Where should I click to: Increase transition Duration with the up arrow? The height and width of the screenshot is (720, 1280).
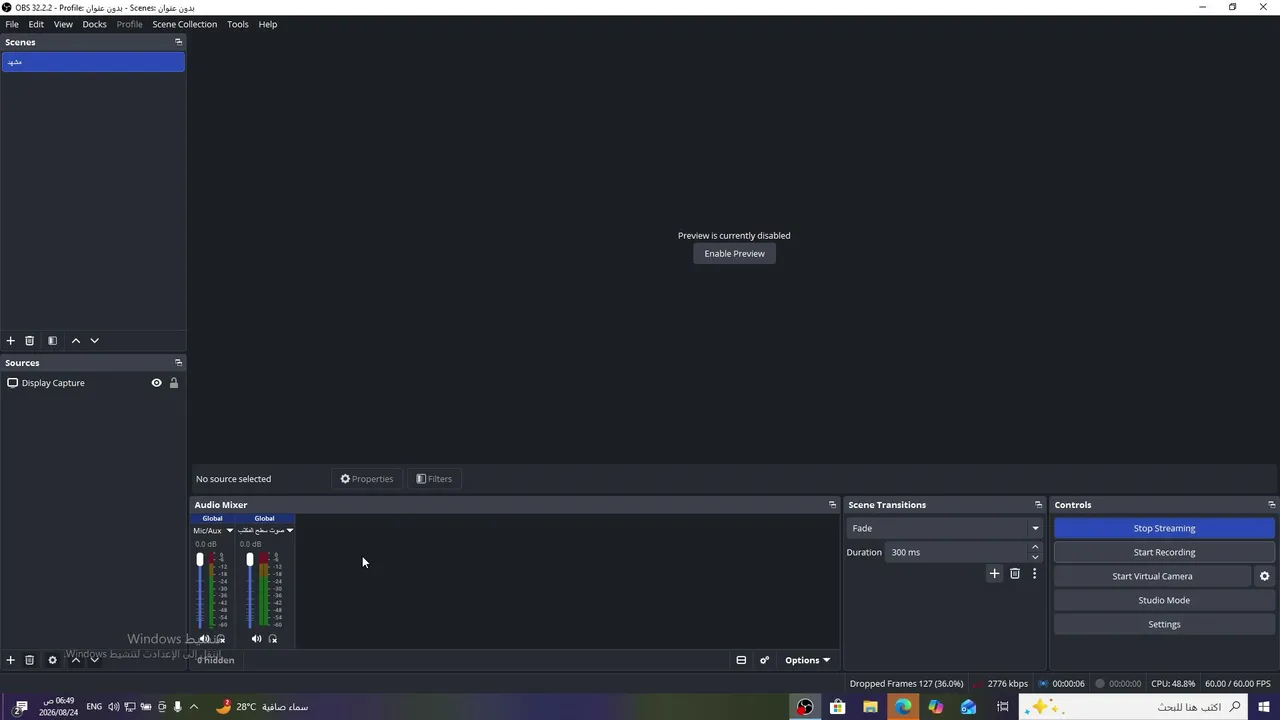(x=1035, y=547)
